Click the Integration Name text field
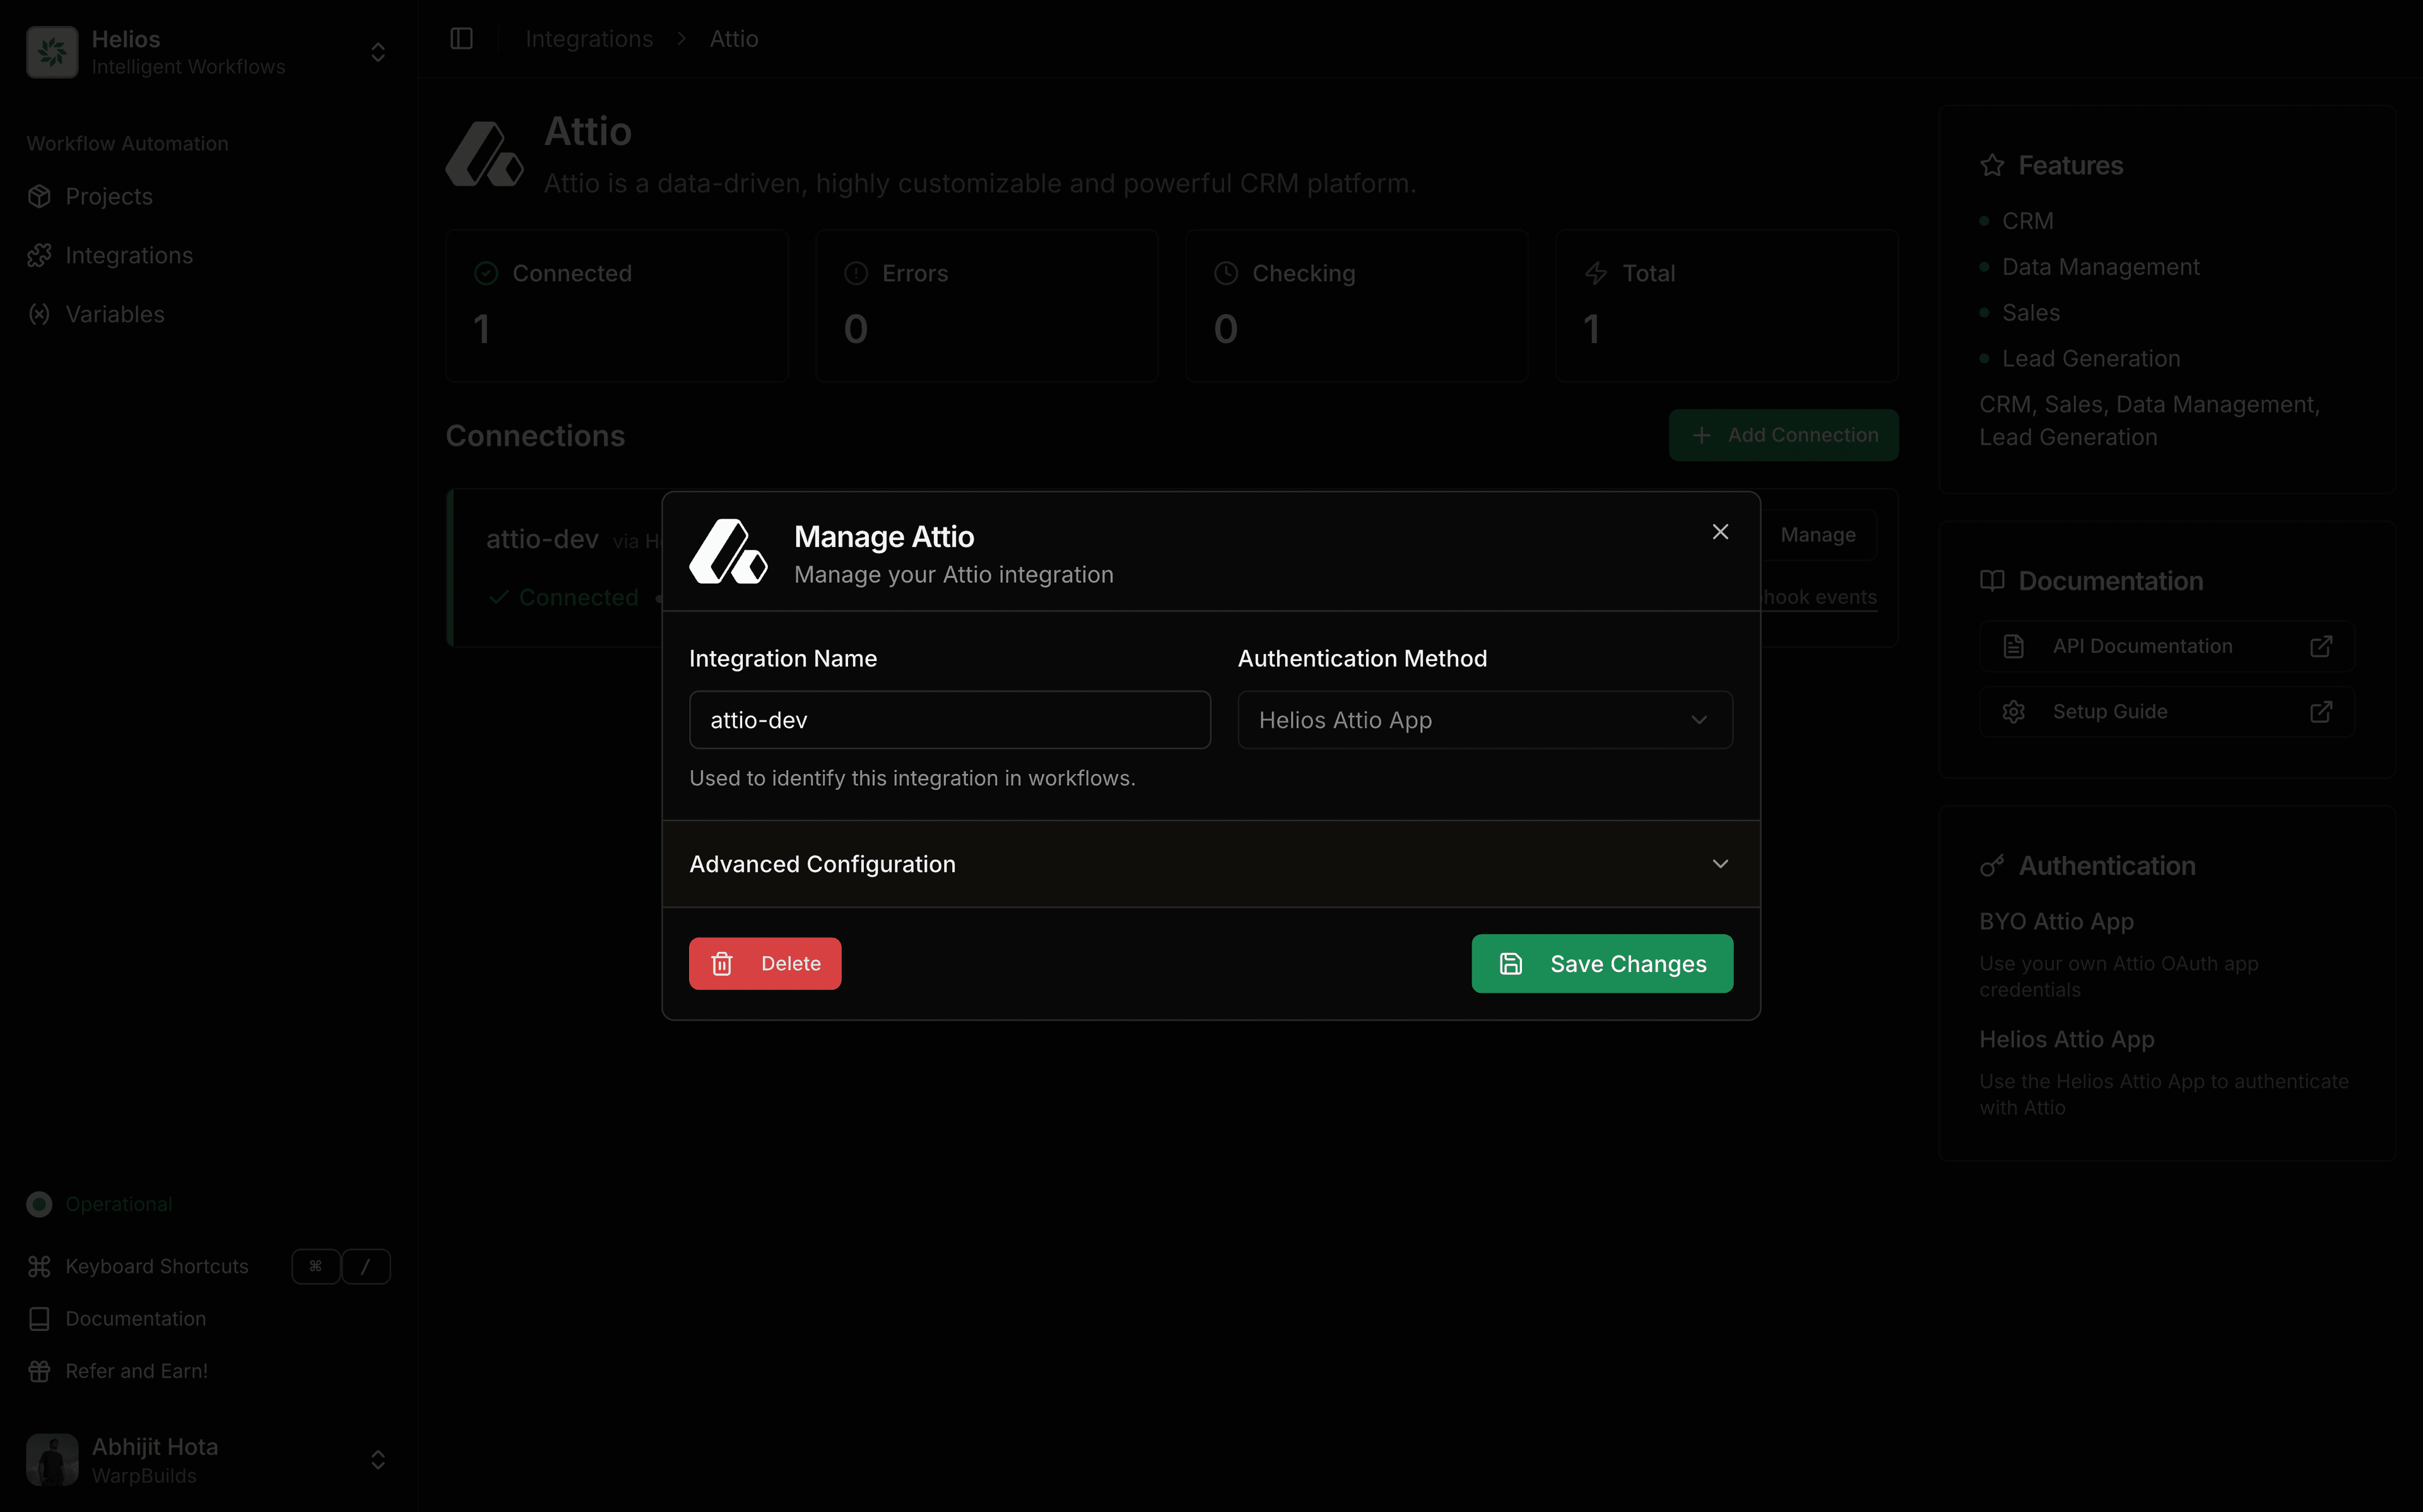The height and width of the screenshot is (1512, 2423). (x=949, y=720)
